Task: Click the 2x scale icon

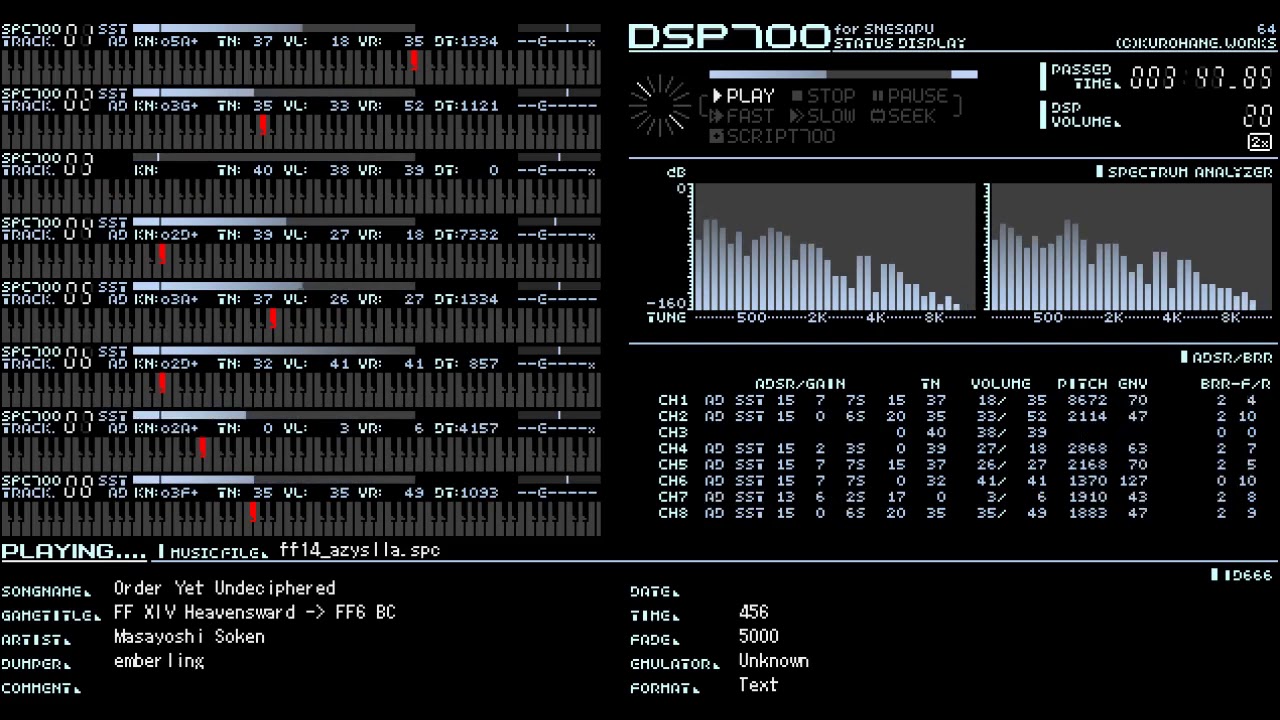Action: pos(1260,143)
